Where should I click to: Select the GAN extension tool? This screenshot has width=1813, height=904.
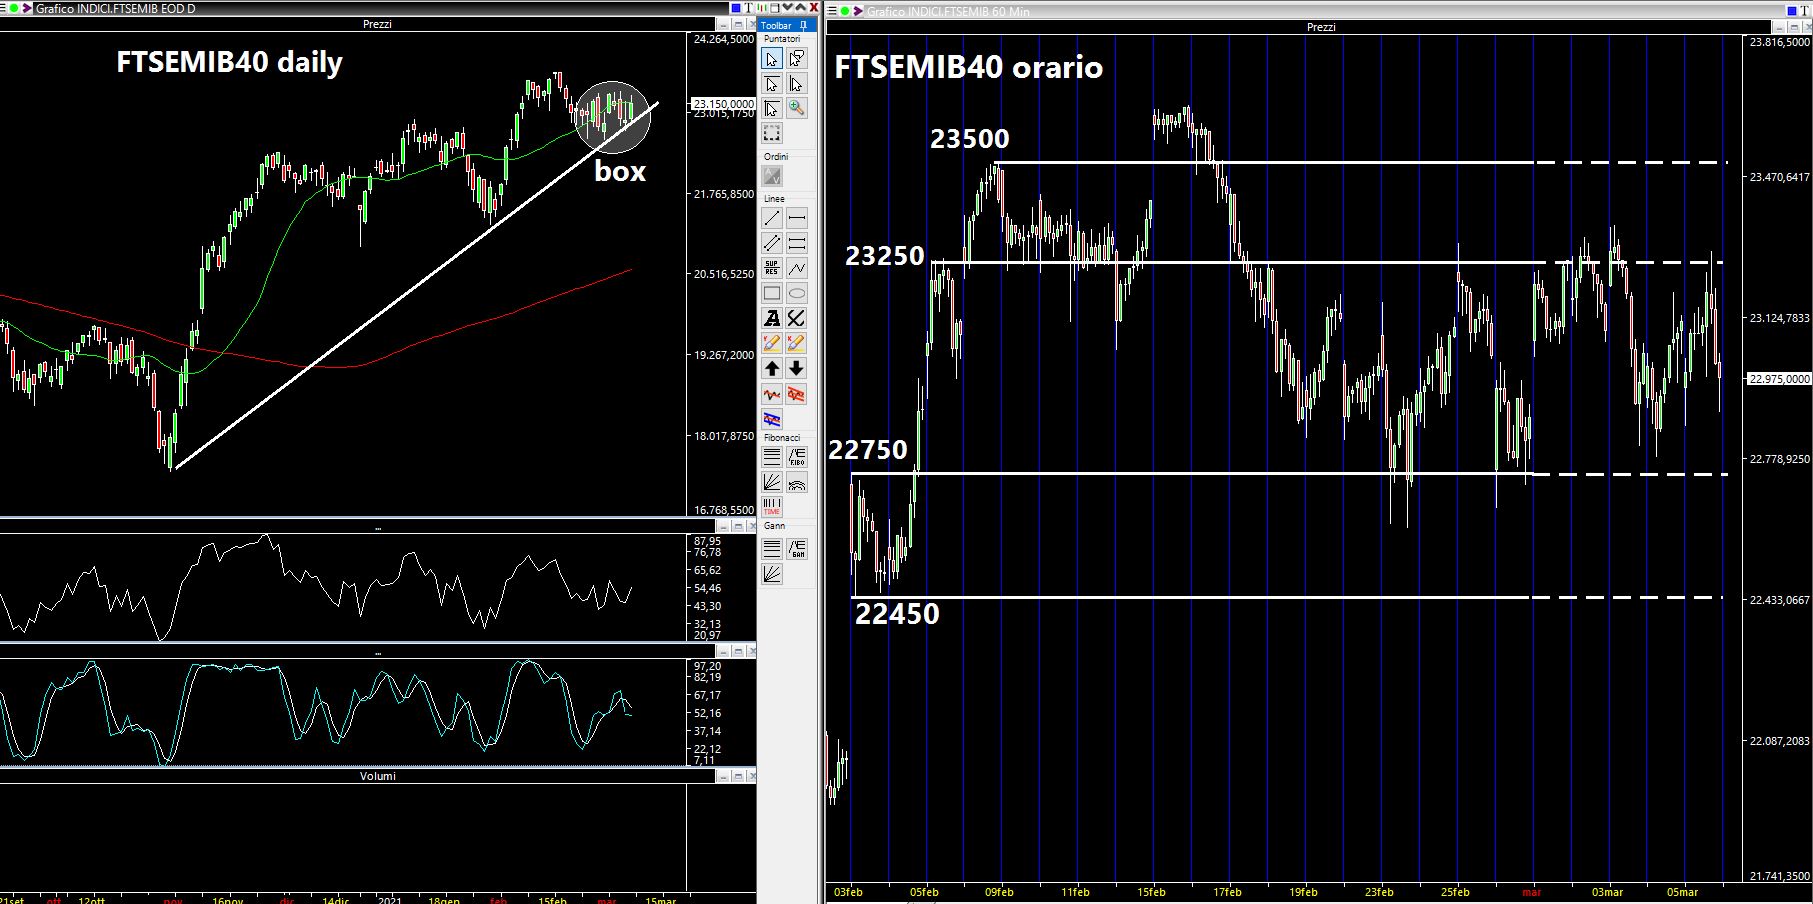pos(797,549)
